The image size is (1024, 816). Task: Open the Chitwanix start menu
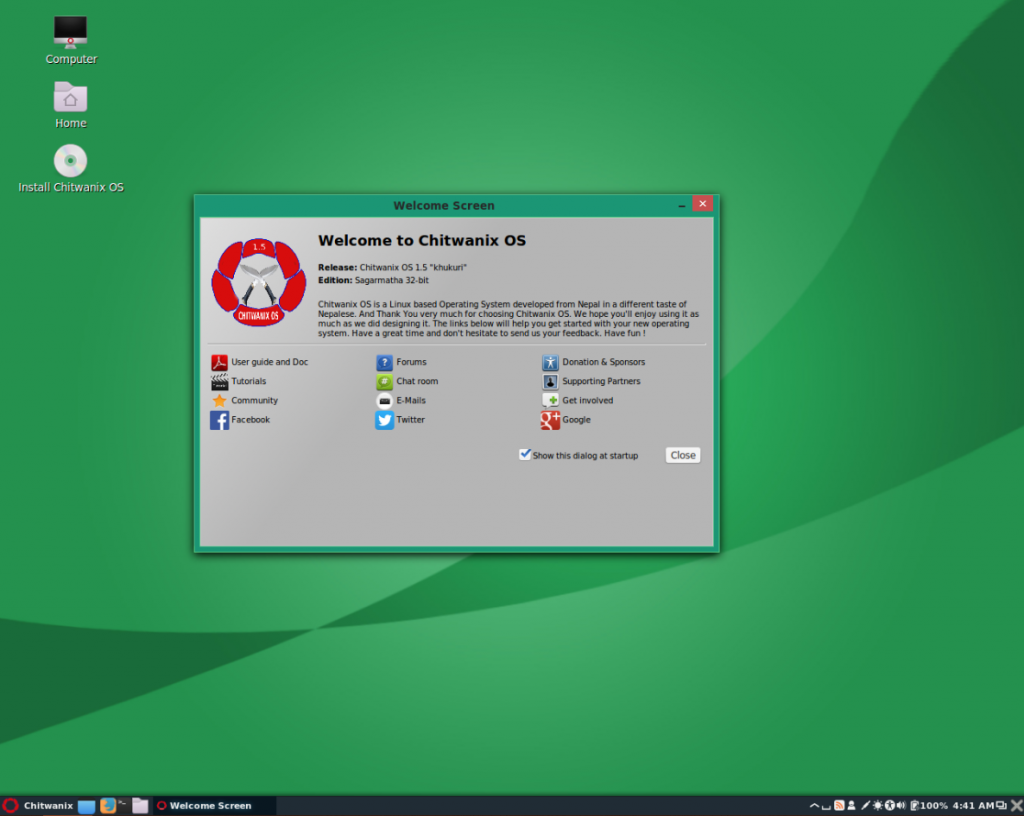pos(38,806)
